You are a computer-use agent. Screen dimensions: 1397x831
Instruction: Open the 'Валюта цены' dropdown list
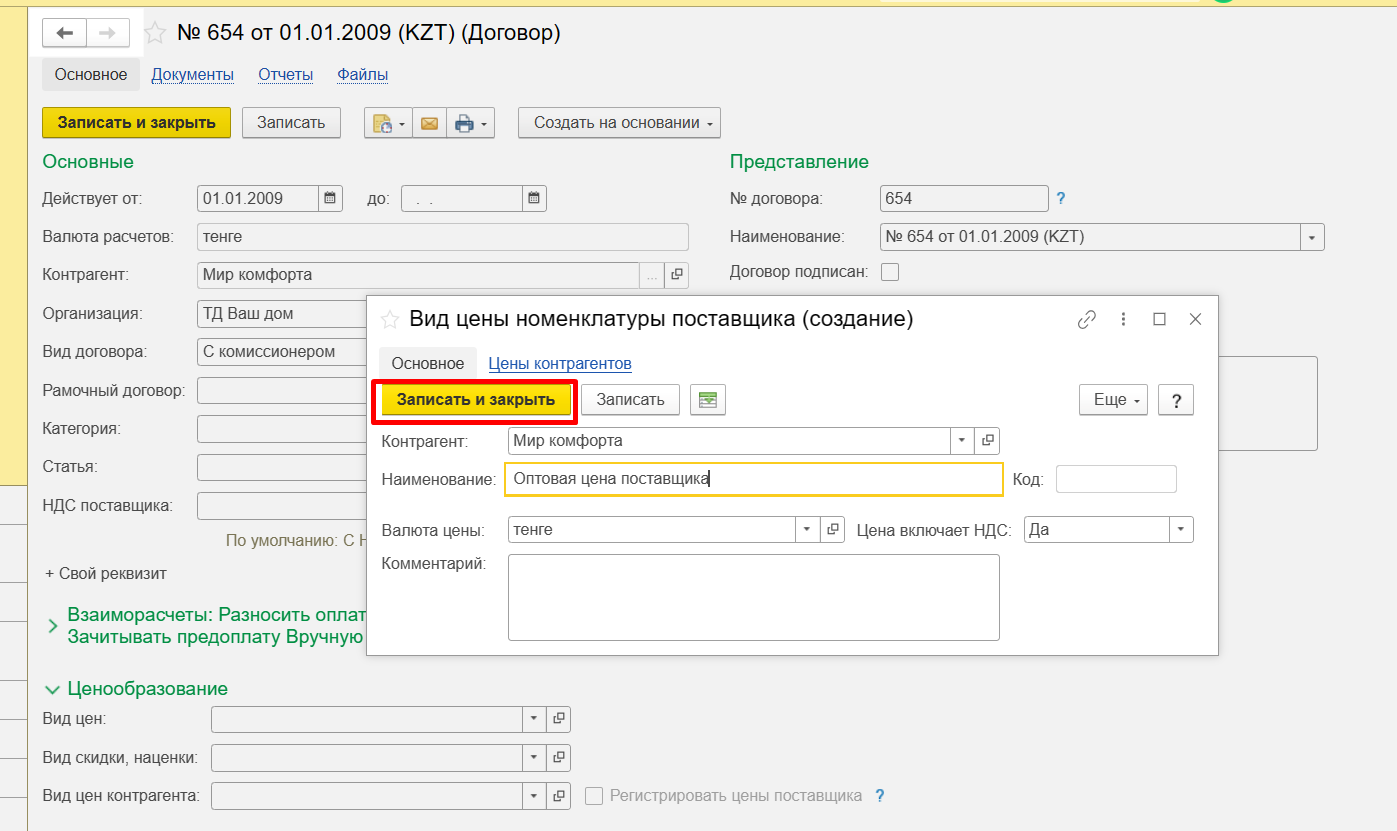pyautogui.click(x=808, y=530)
